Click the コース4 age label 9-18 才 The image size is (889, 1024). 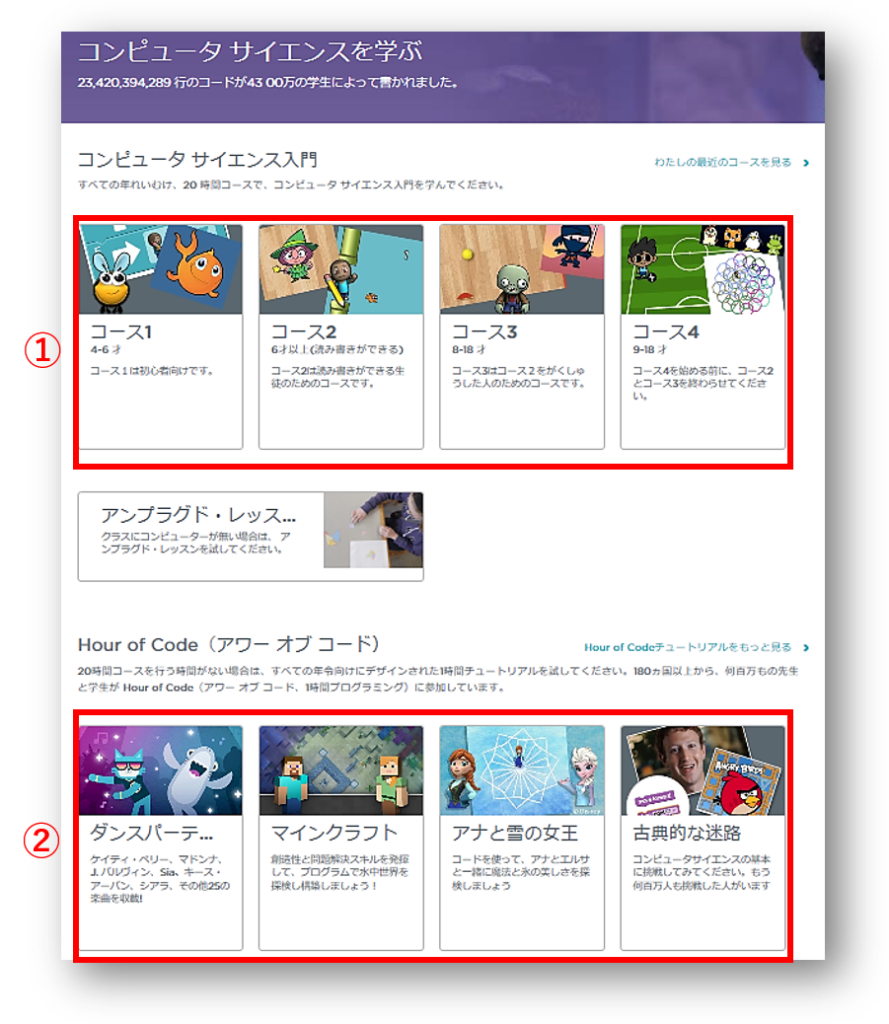(649, 350)
